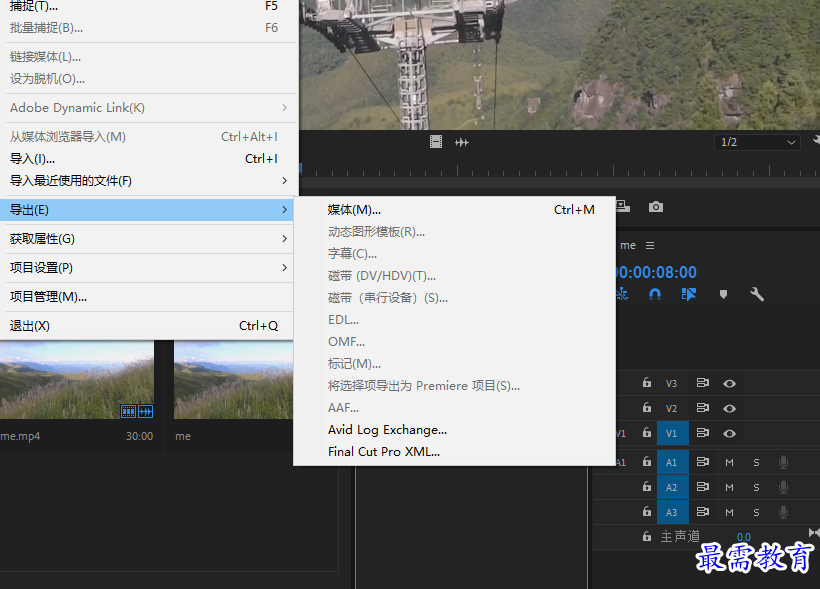The image size is (820, 589).
Task: Toggle lock on track A3
Action: 647,512
